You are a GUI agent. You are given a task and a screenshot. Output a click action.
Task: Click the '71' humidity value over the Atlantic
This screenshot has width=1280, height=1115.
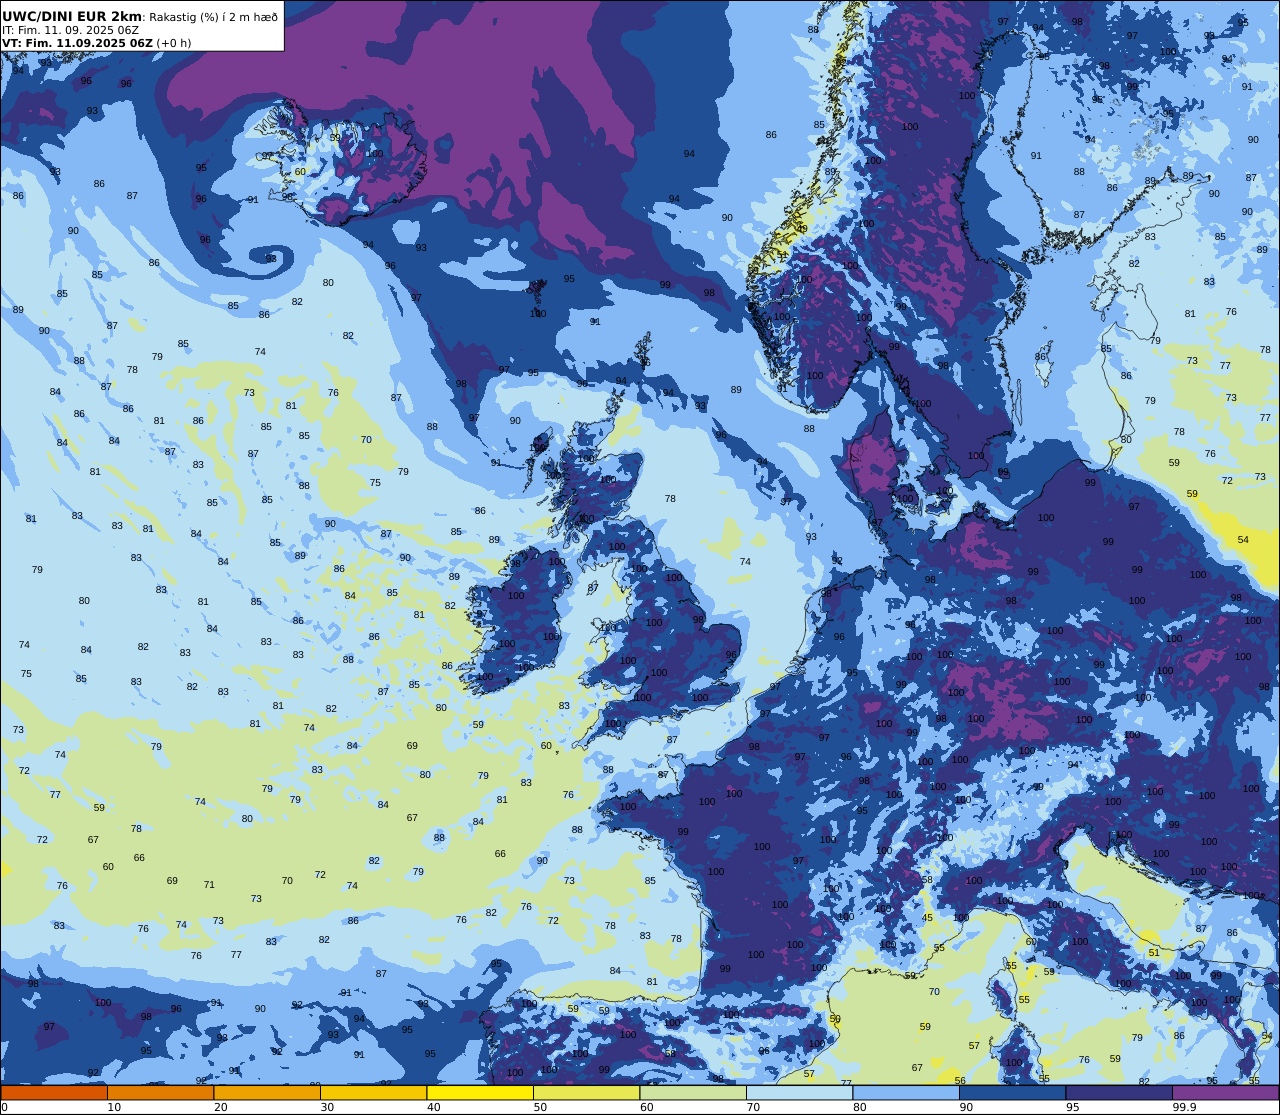pos(209,885)
